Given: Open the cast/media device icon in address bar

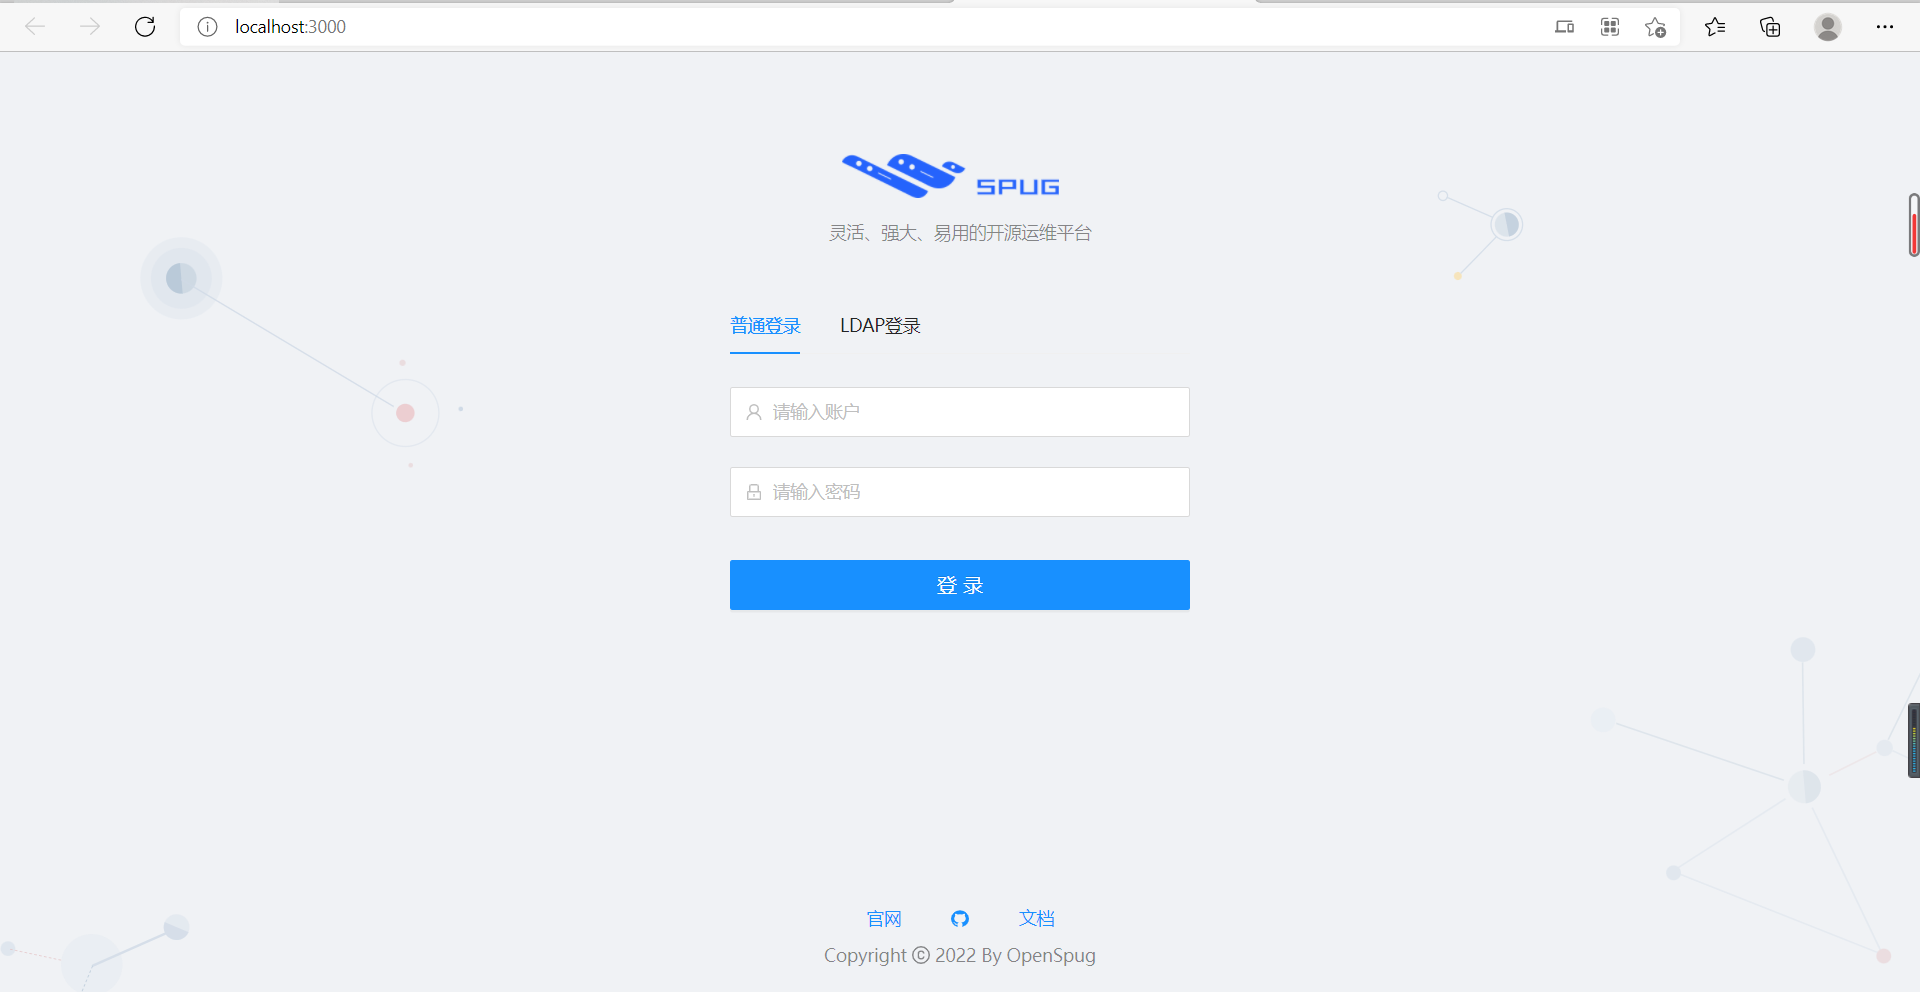Looking at the screenshot, I should 1565,27.
